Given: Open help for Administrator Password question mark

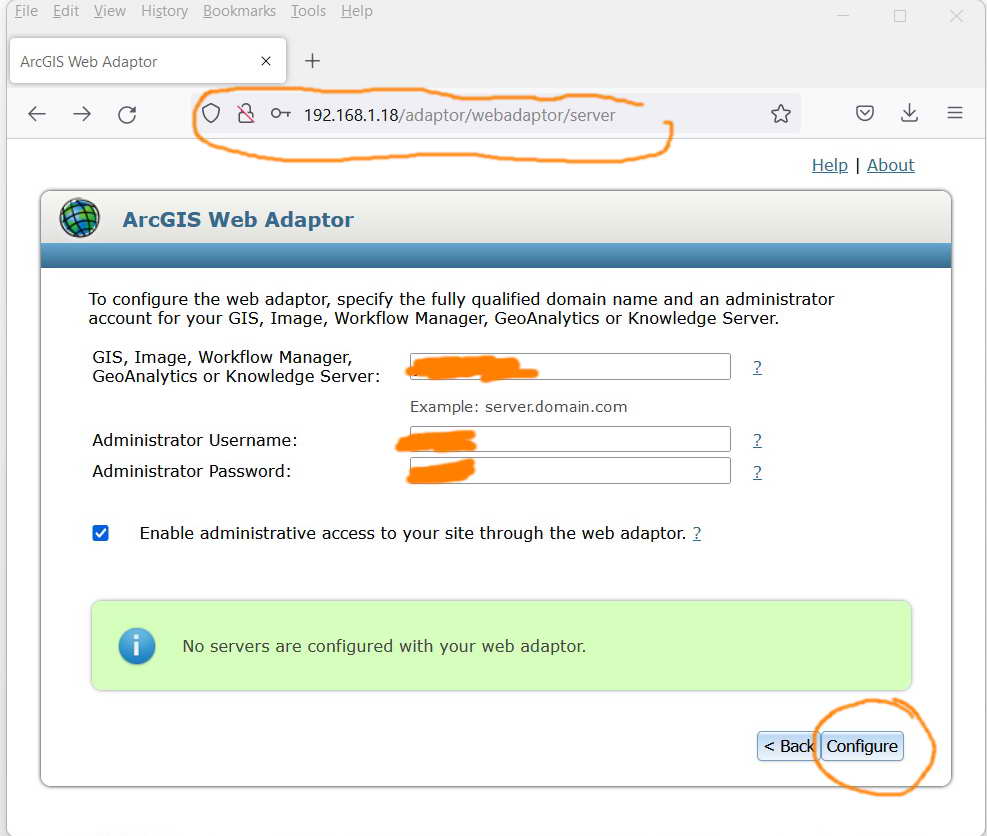Looking at the screenshot, I should (757, 472).
